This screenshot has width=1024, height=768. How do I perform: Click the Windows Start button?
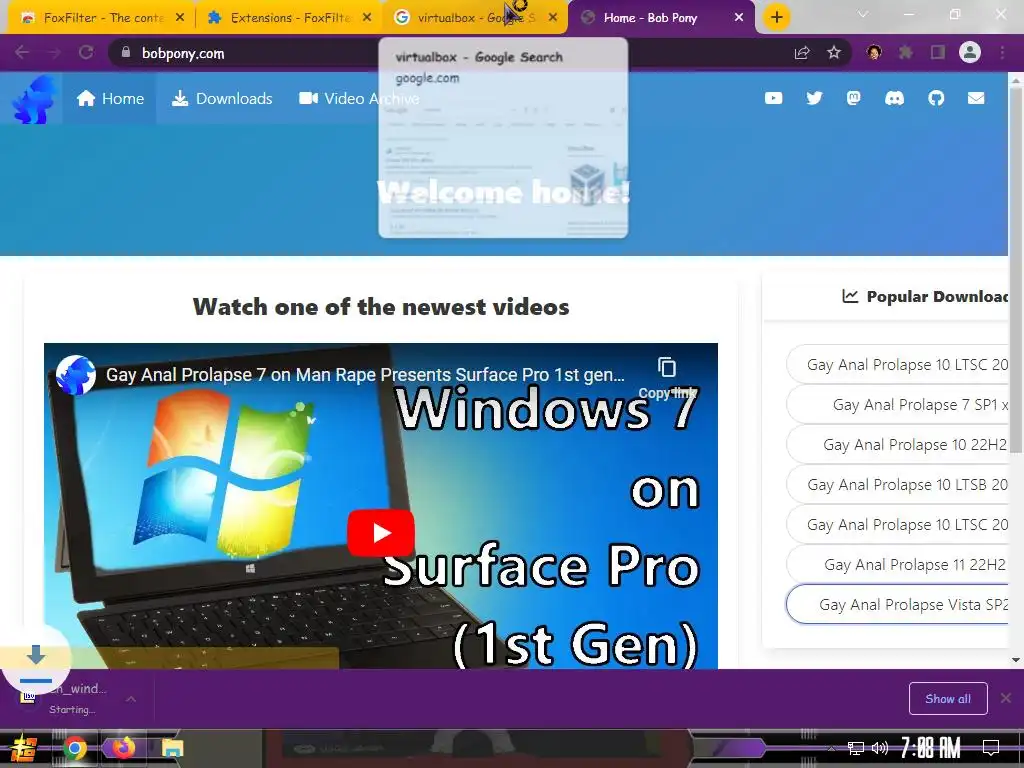(24, 748)
